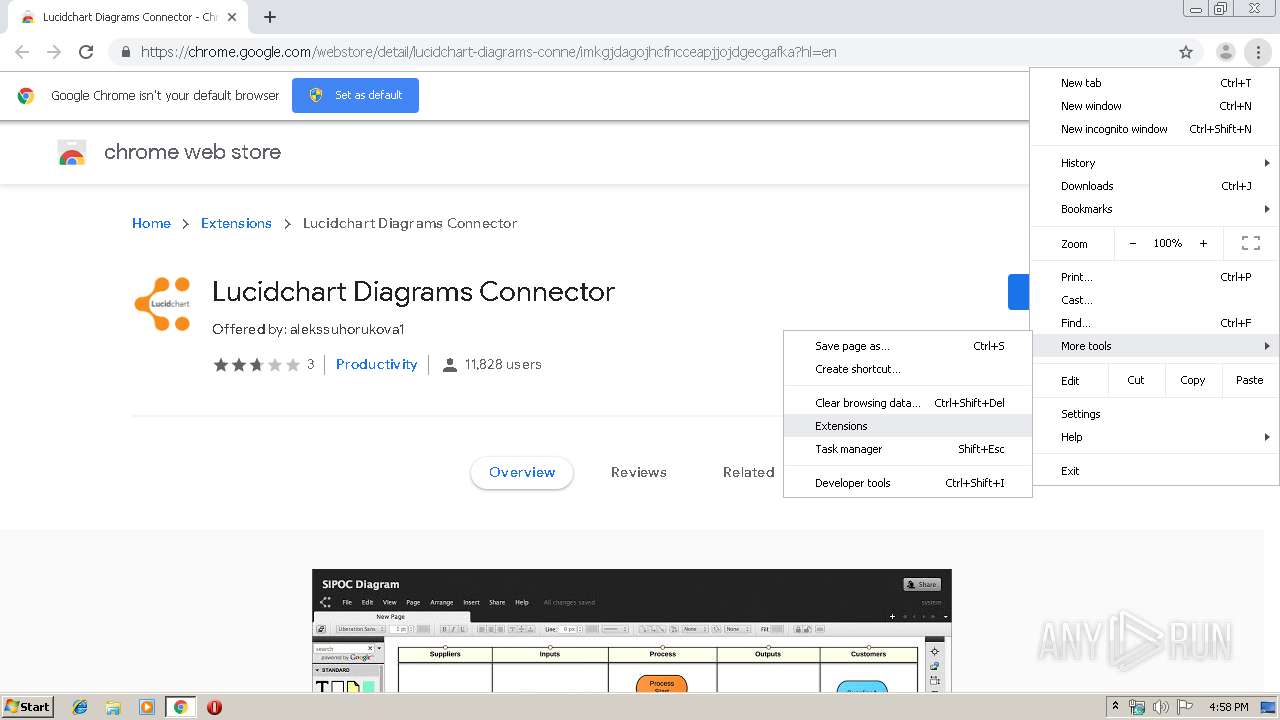Open Extensions from More tools submenu

tap(908, 426)
